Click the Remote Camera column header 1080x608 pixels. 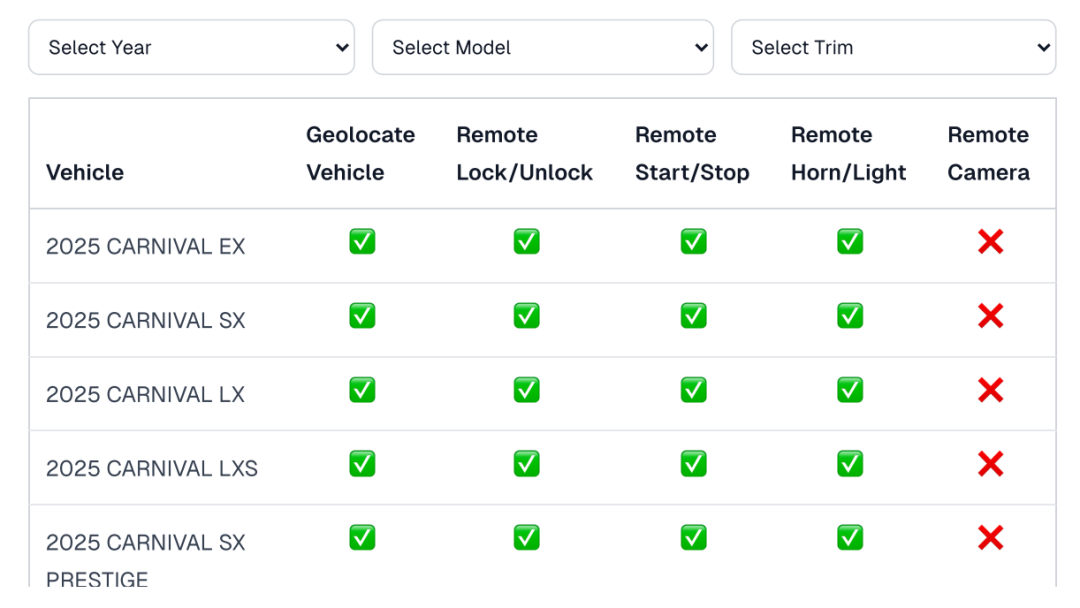tap(988, 154)
